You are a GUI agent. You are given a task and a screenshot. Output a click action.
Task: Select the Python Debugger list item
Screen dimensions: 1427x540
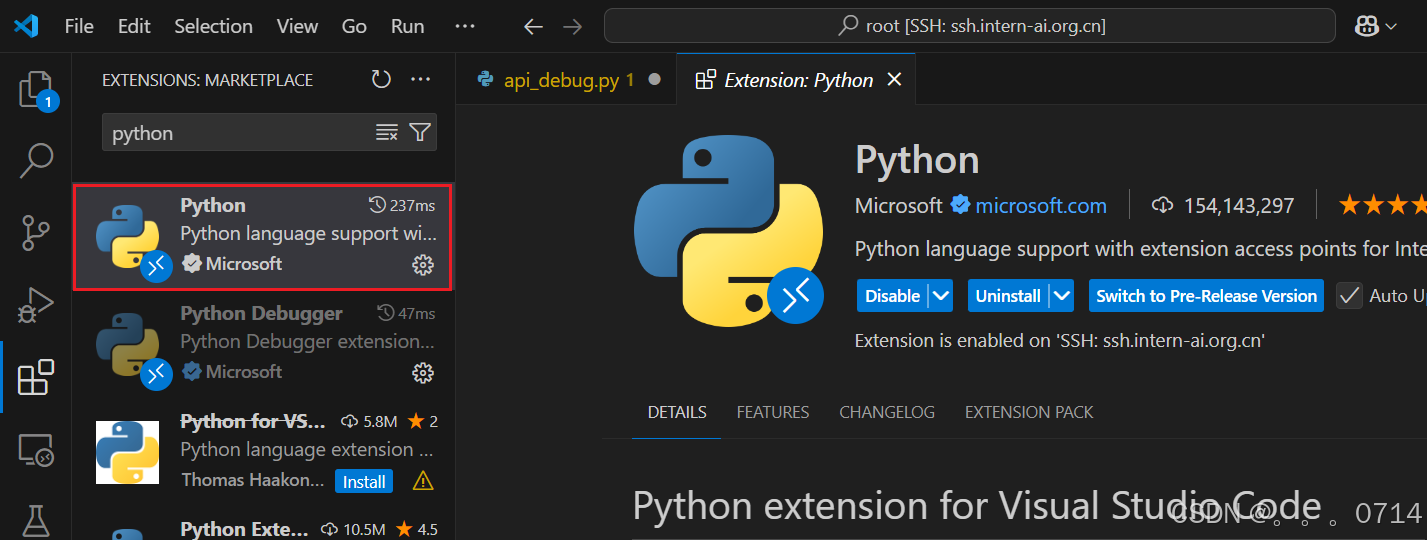point(263,345)
